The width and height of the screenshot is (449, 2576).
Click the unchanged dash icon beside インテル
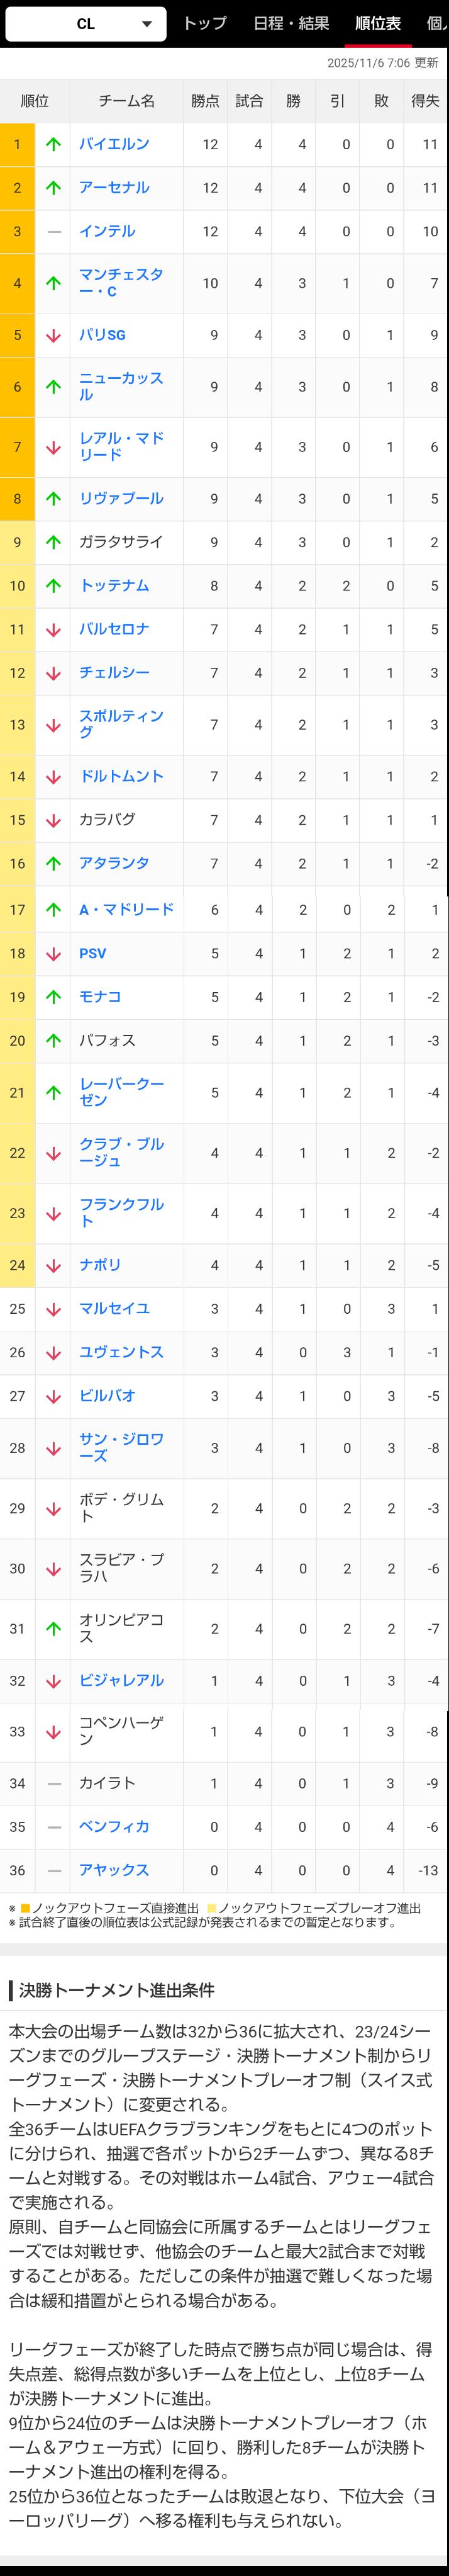coord(54,231)
